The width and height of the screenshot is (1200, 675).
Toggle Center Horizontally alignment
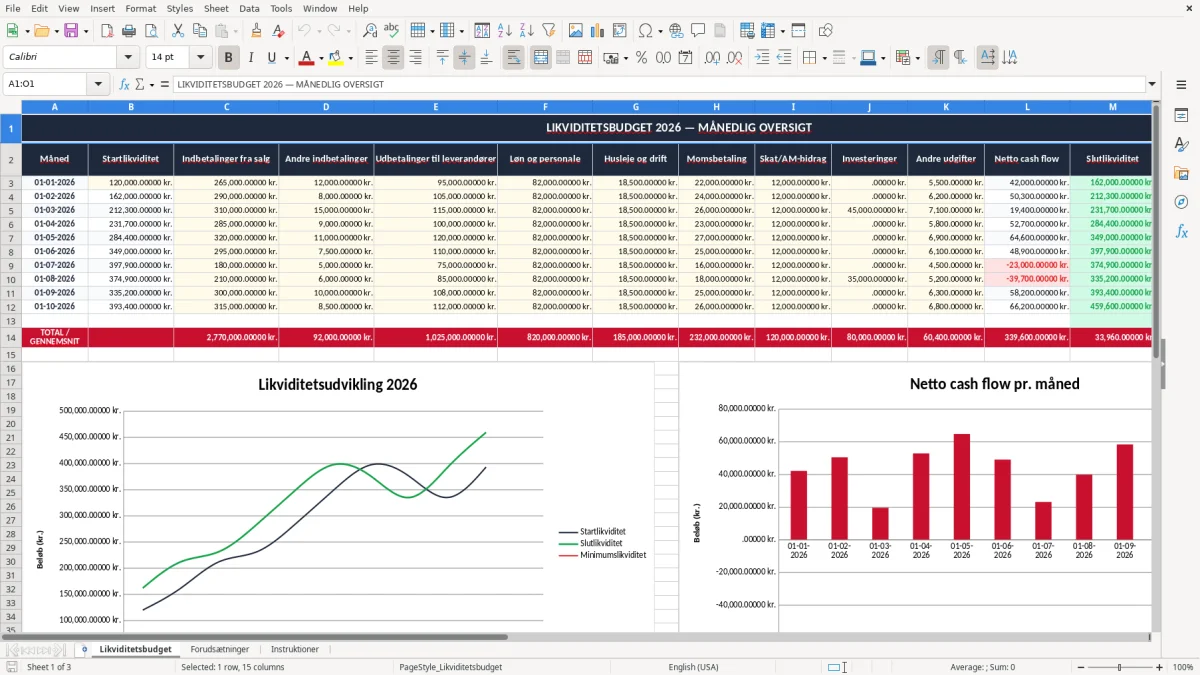pos(393,58)
